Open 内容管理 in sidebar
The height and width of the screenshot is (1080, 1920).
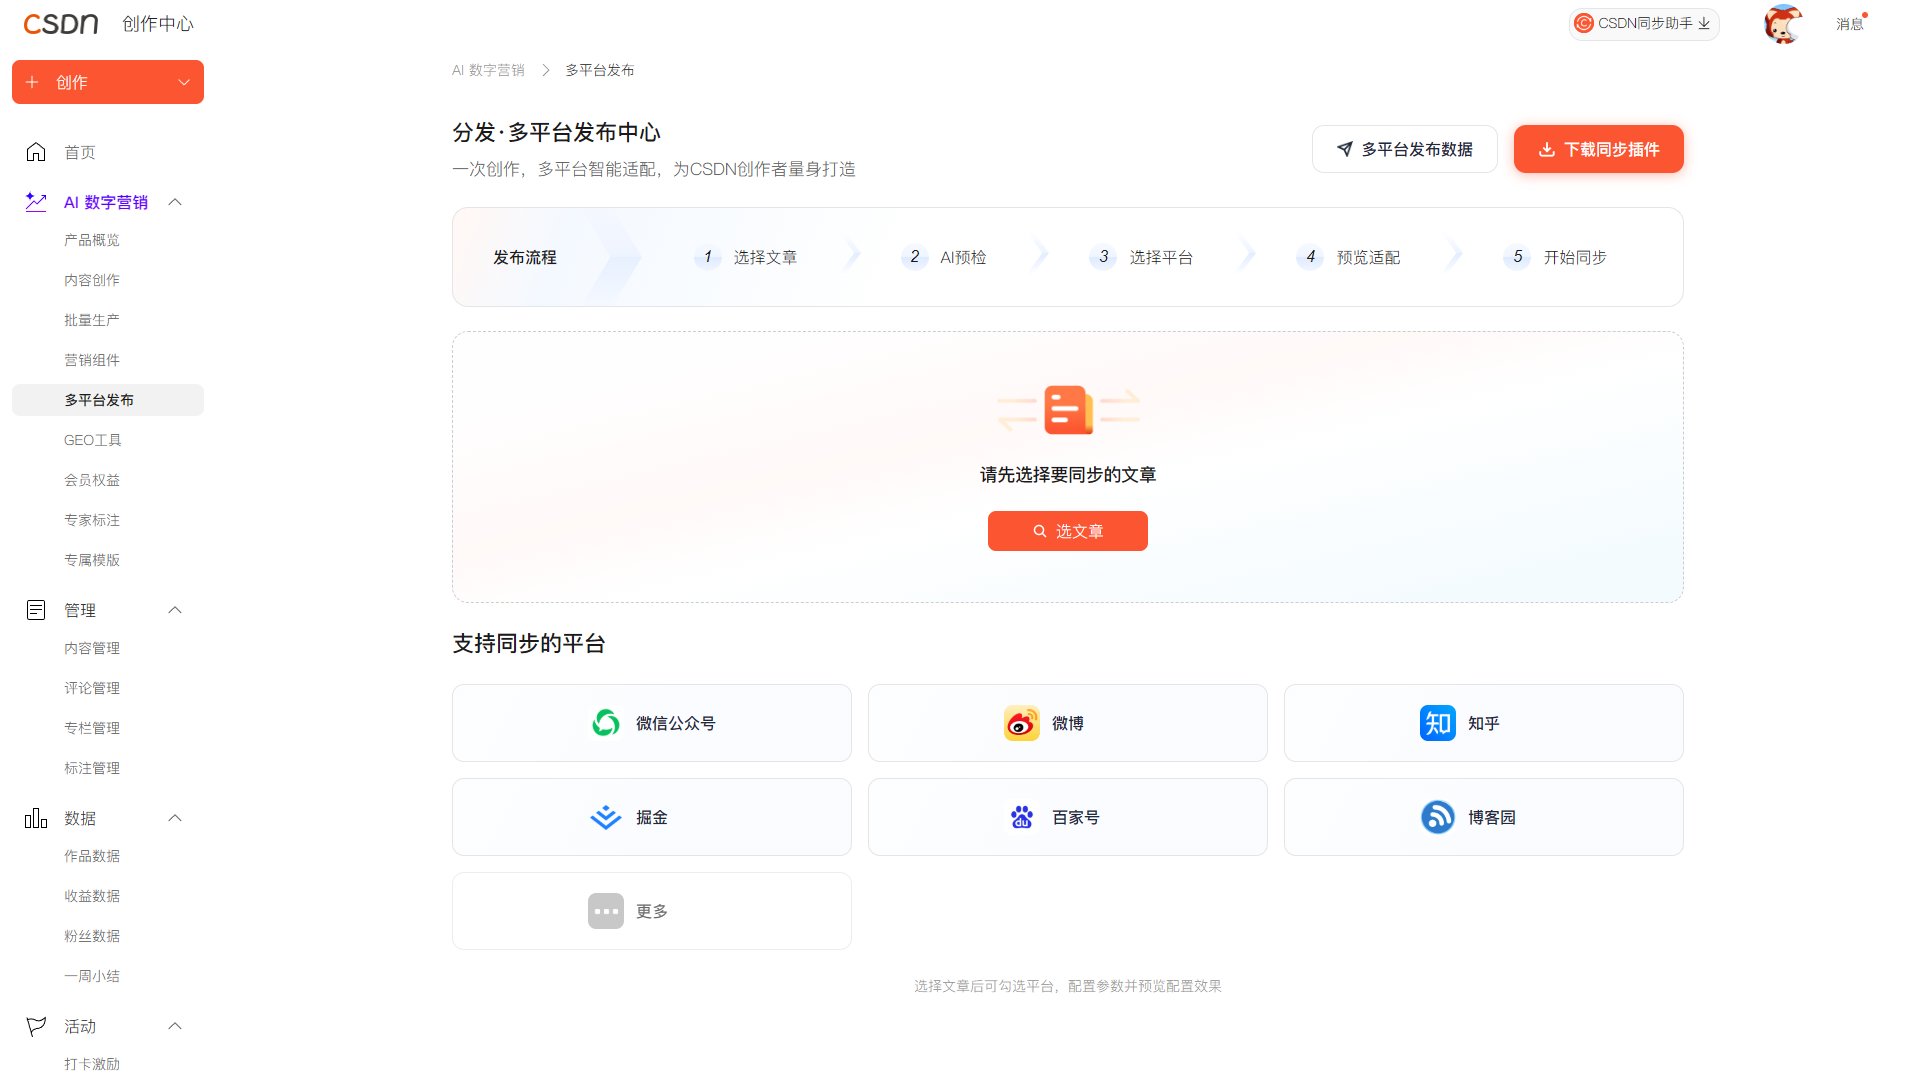pos(92,648)
